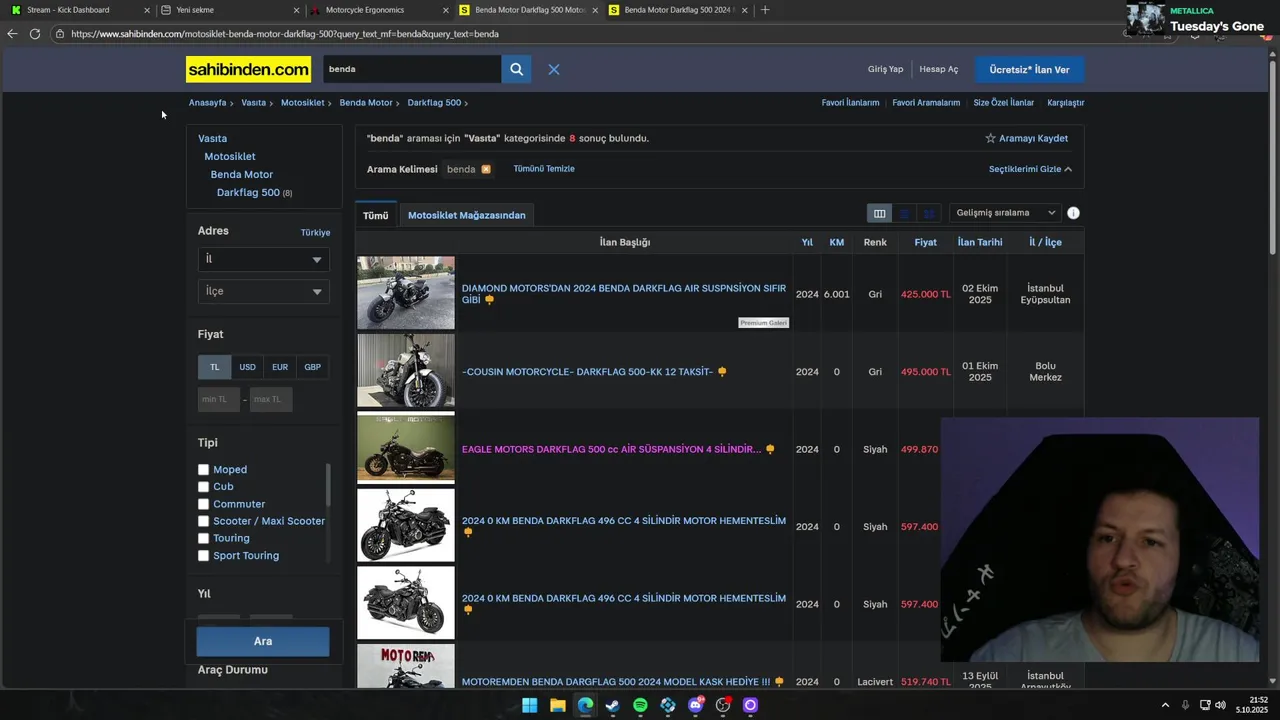The image size is (1280, 720).
Task: Click the purple circle app taskbar icon
Action: click(750, 705)
